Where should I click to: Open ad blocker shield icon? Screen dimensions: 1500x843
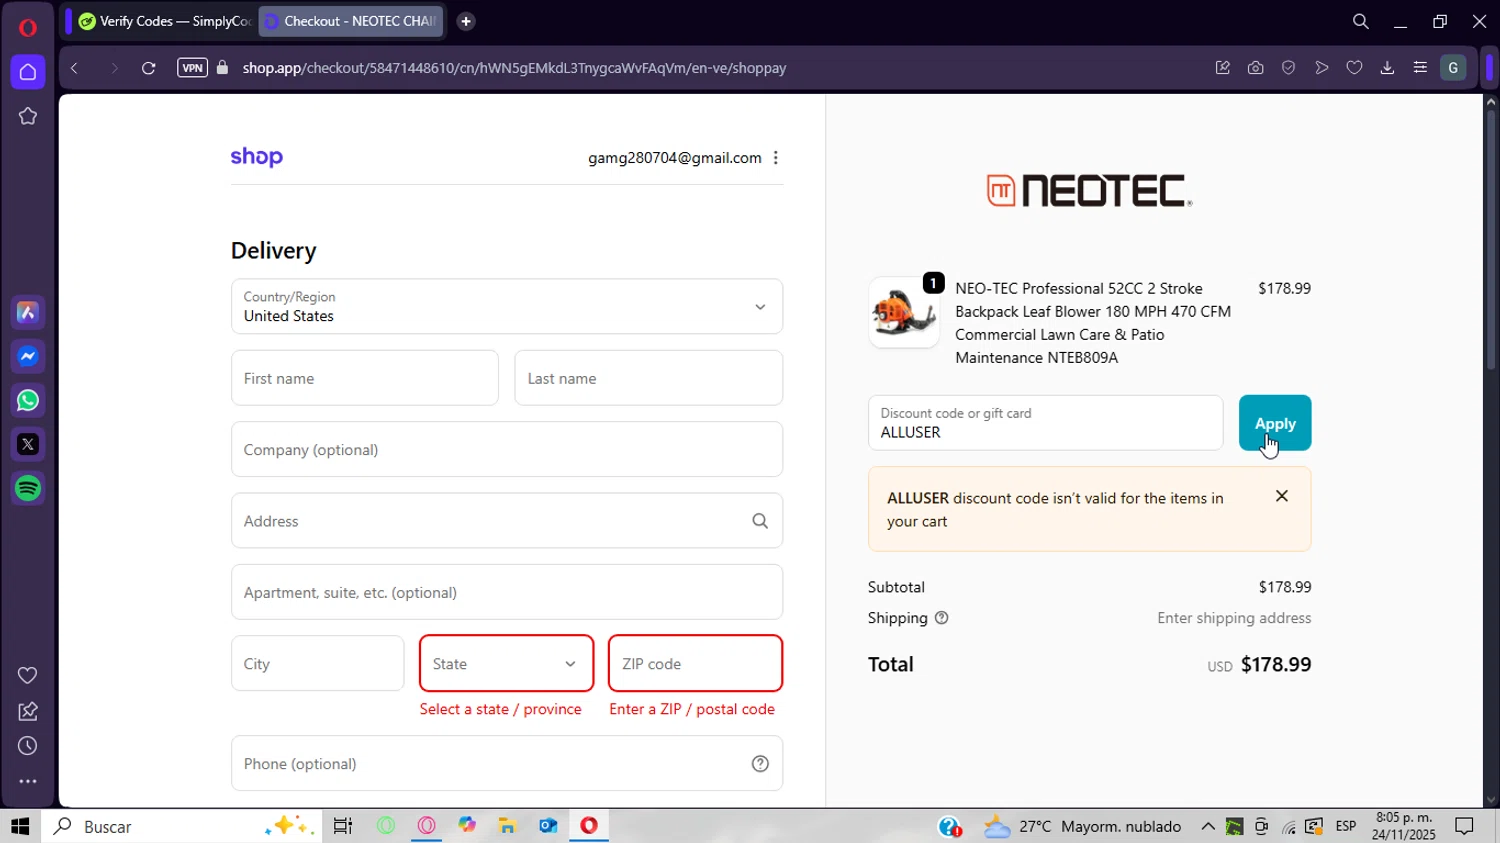[x=1288, y=68]
